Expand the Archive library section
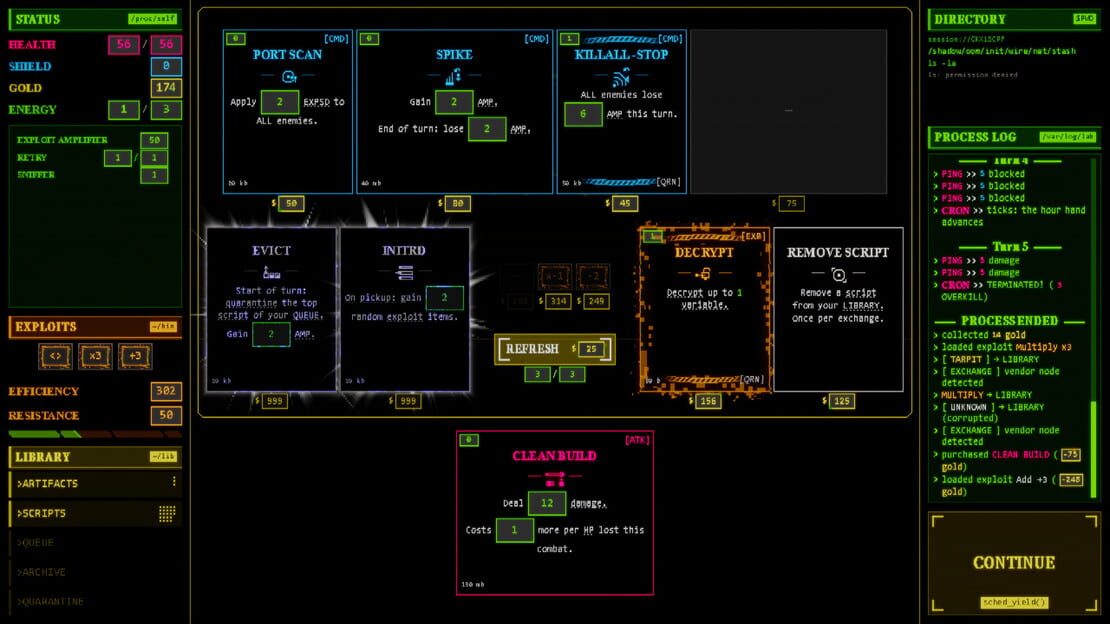 [96, 572]
